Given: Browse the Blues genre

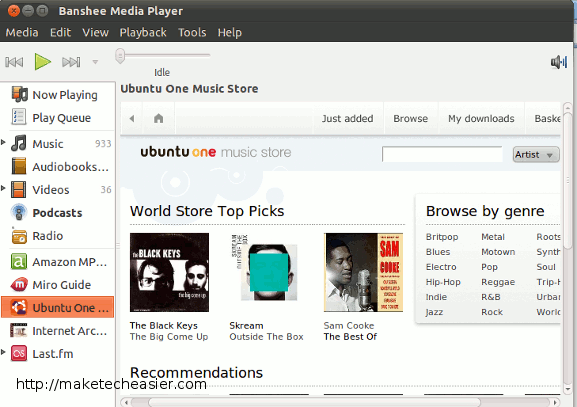Looking at the screenshot, I should [438, 252].
